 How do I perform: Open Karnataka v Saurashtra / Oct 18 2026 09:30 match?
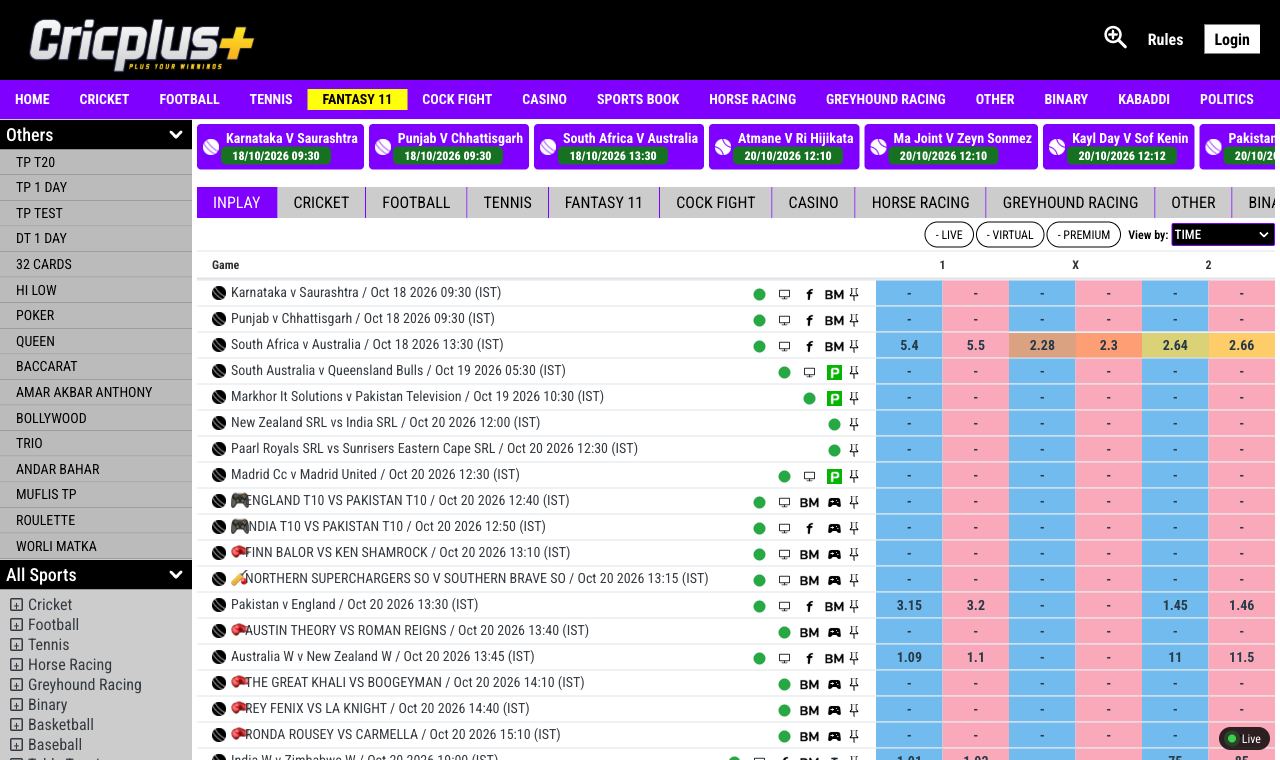(366, 293)
